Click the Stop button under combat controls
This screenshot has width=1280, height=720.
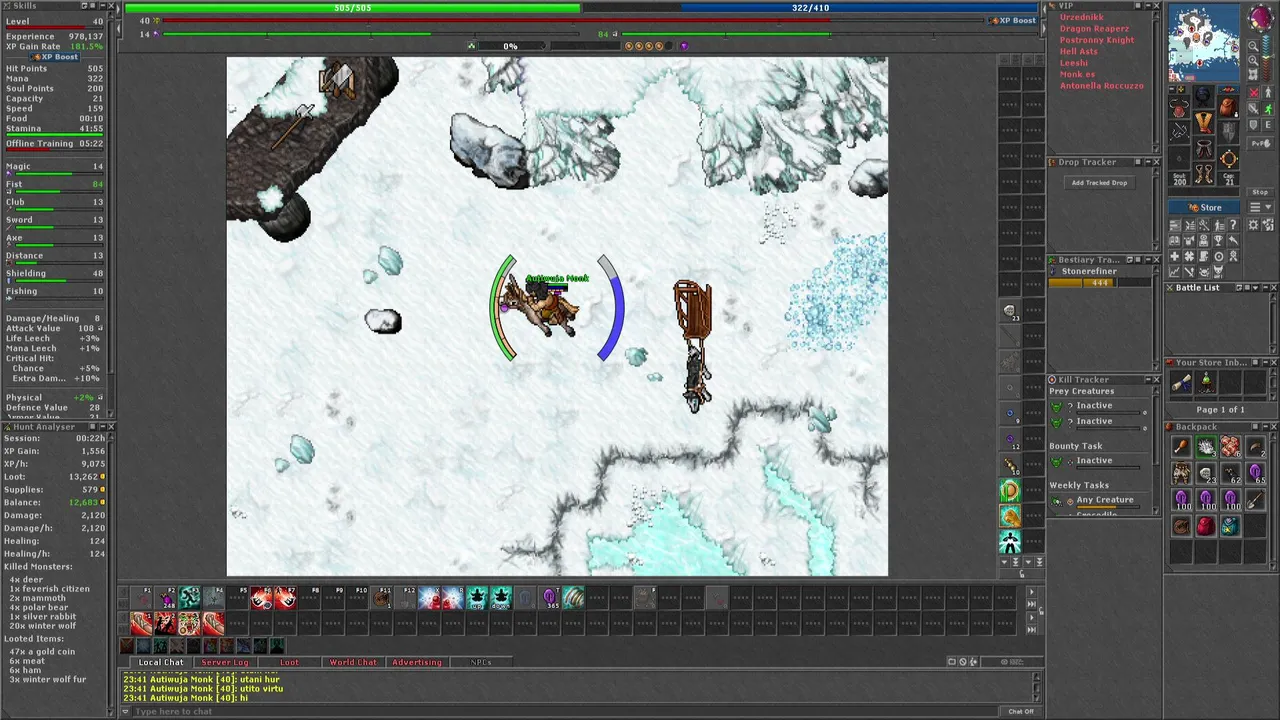click(1260, 192)
